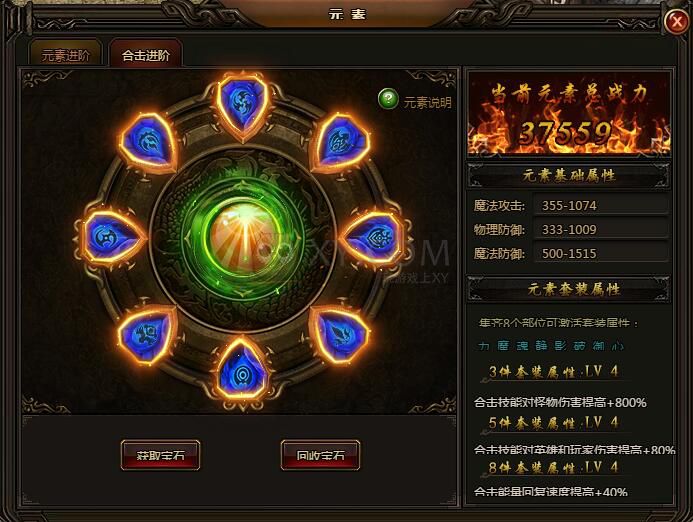Select the upper-right blue gem slot
Image resolution: width=693 pixels, height=522 pixels.
(x=340, y=142)
